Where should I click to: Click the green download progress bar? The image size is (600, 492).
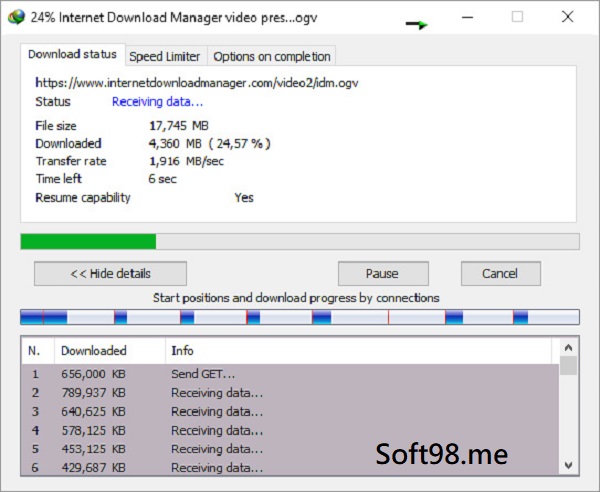click(x=300, y=241)
